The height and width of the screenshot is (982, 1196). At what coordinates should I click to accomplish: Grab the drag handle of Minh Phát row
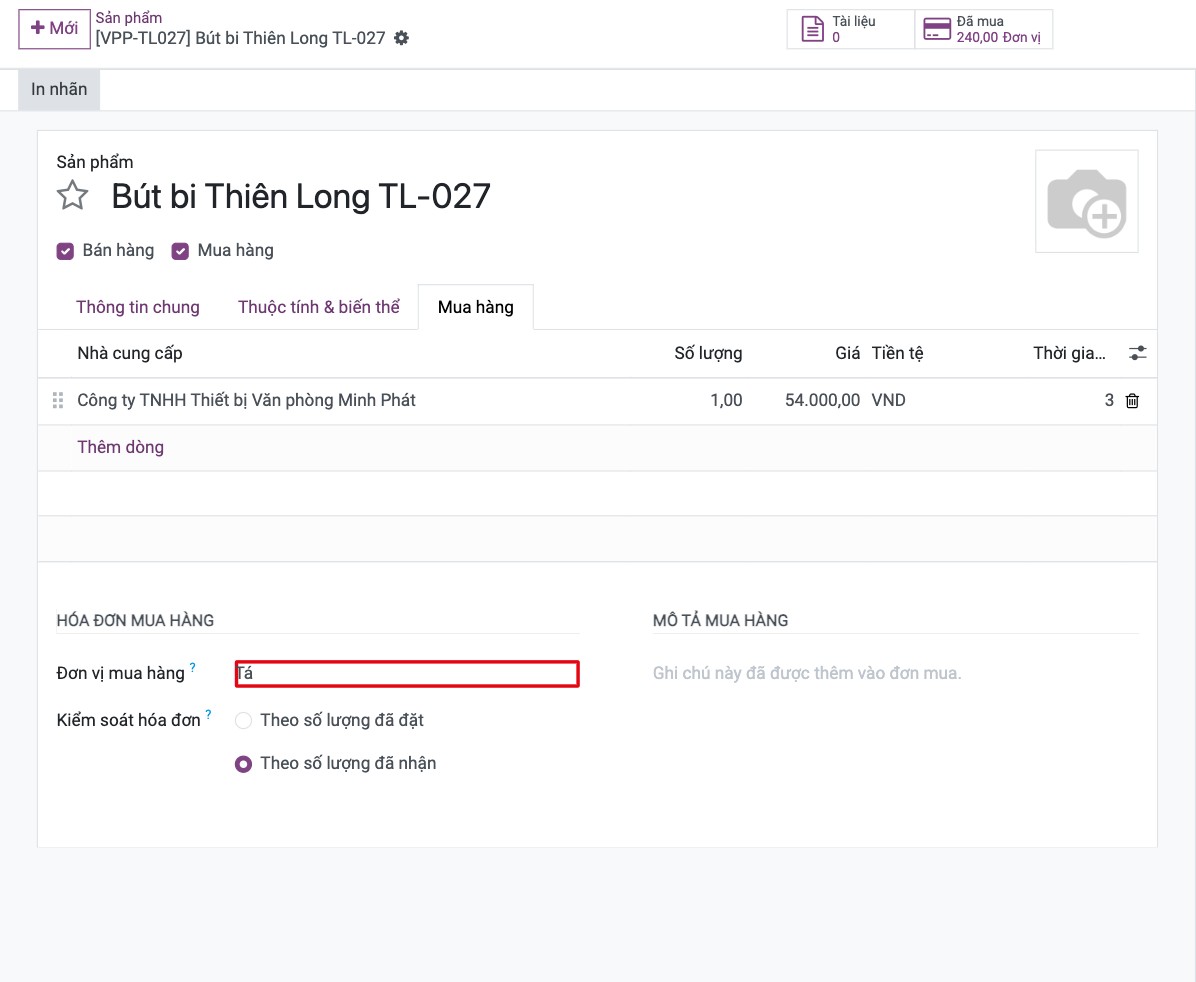[x=57, y=401]
